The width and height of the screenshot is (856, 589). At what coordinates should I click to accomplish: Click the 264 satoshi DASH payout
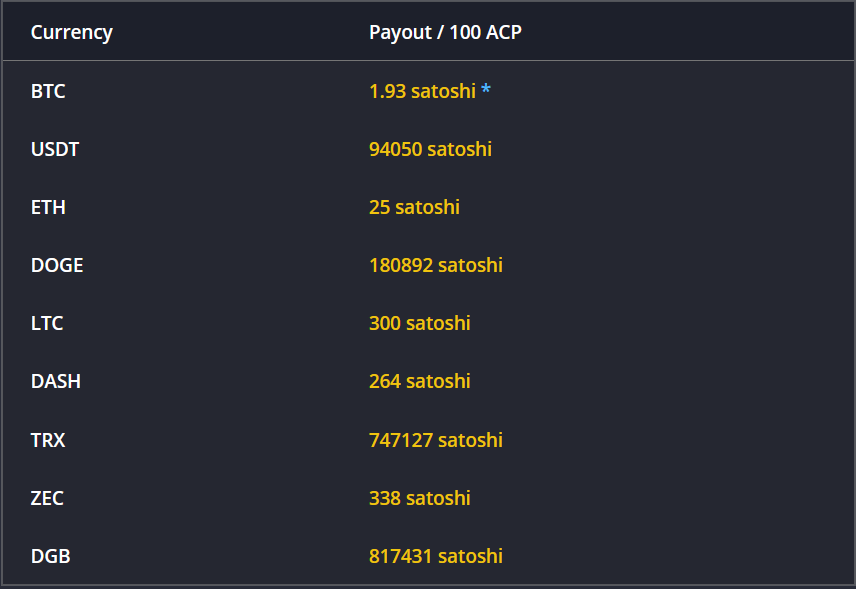click(x=420, y=381)
